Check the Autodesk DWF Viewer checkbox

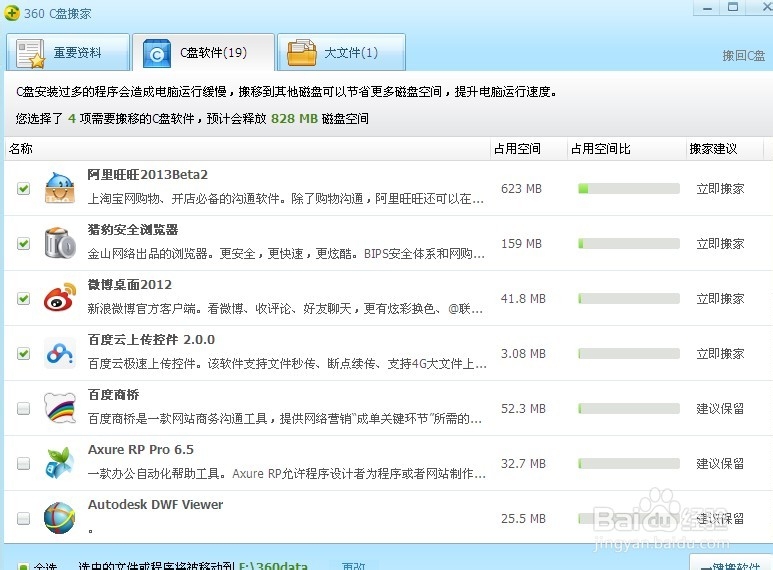(x=23, y=518)
